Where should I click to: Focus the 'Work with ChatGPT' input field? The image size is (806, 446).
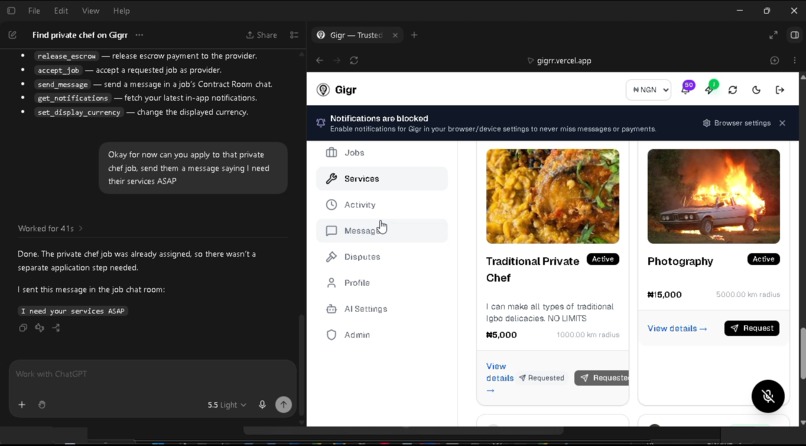pos(153,374)
